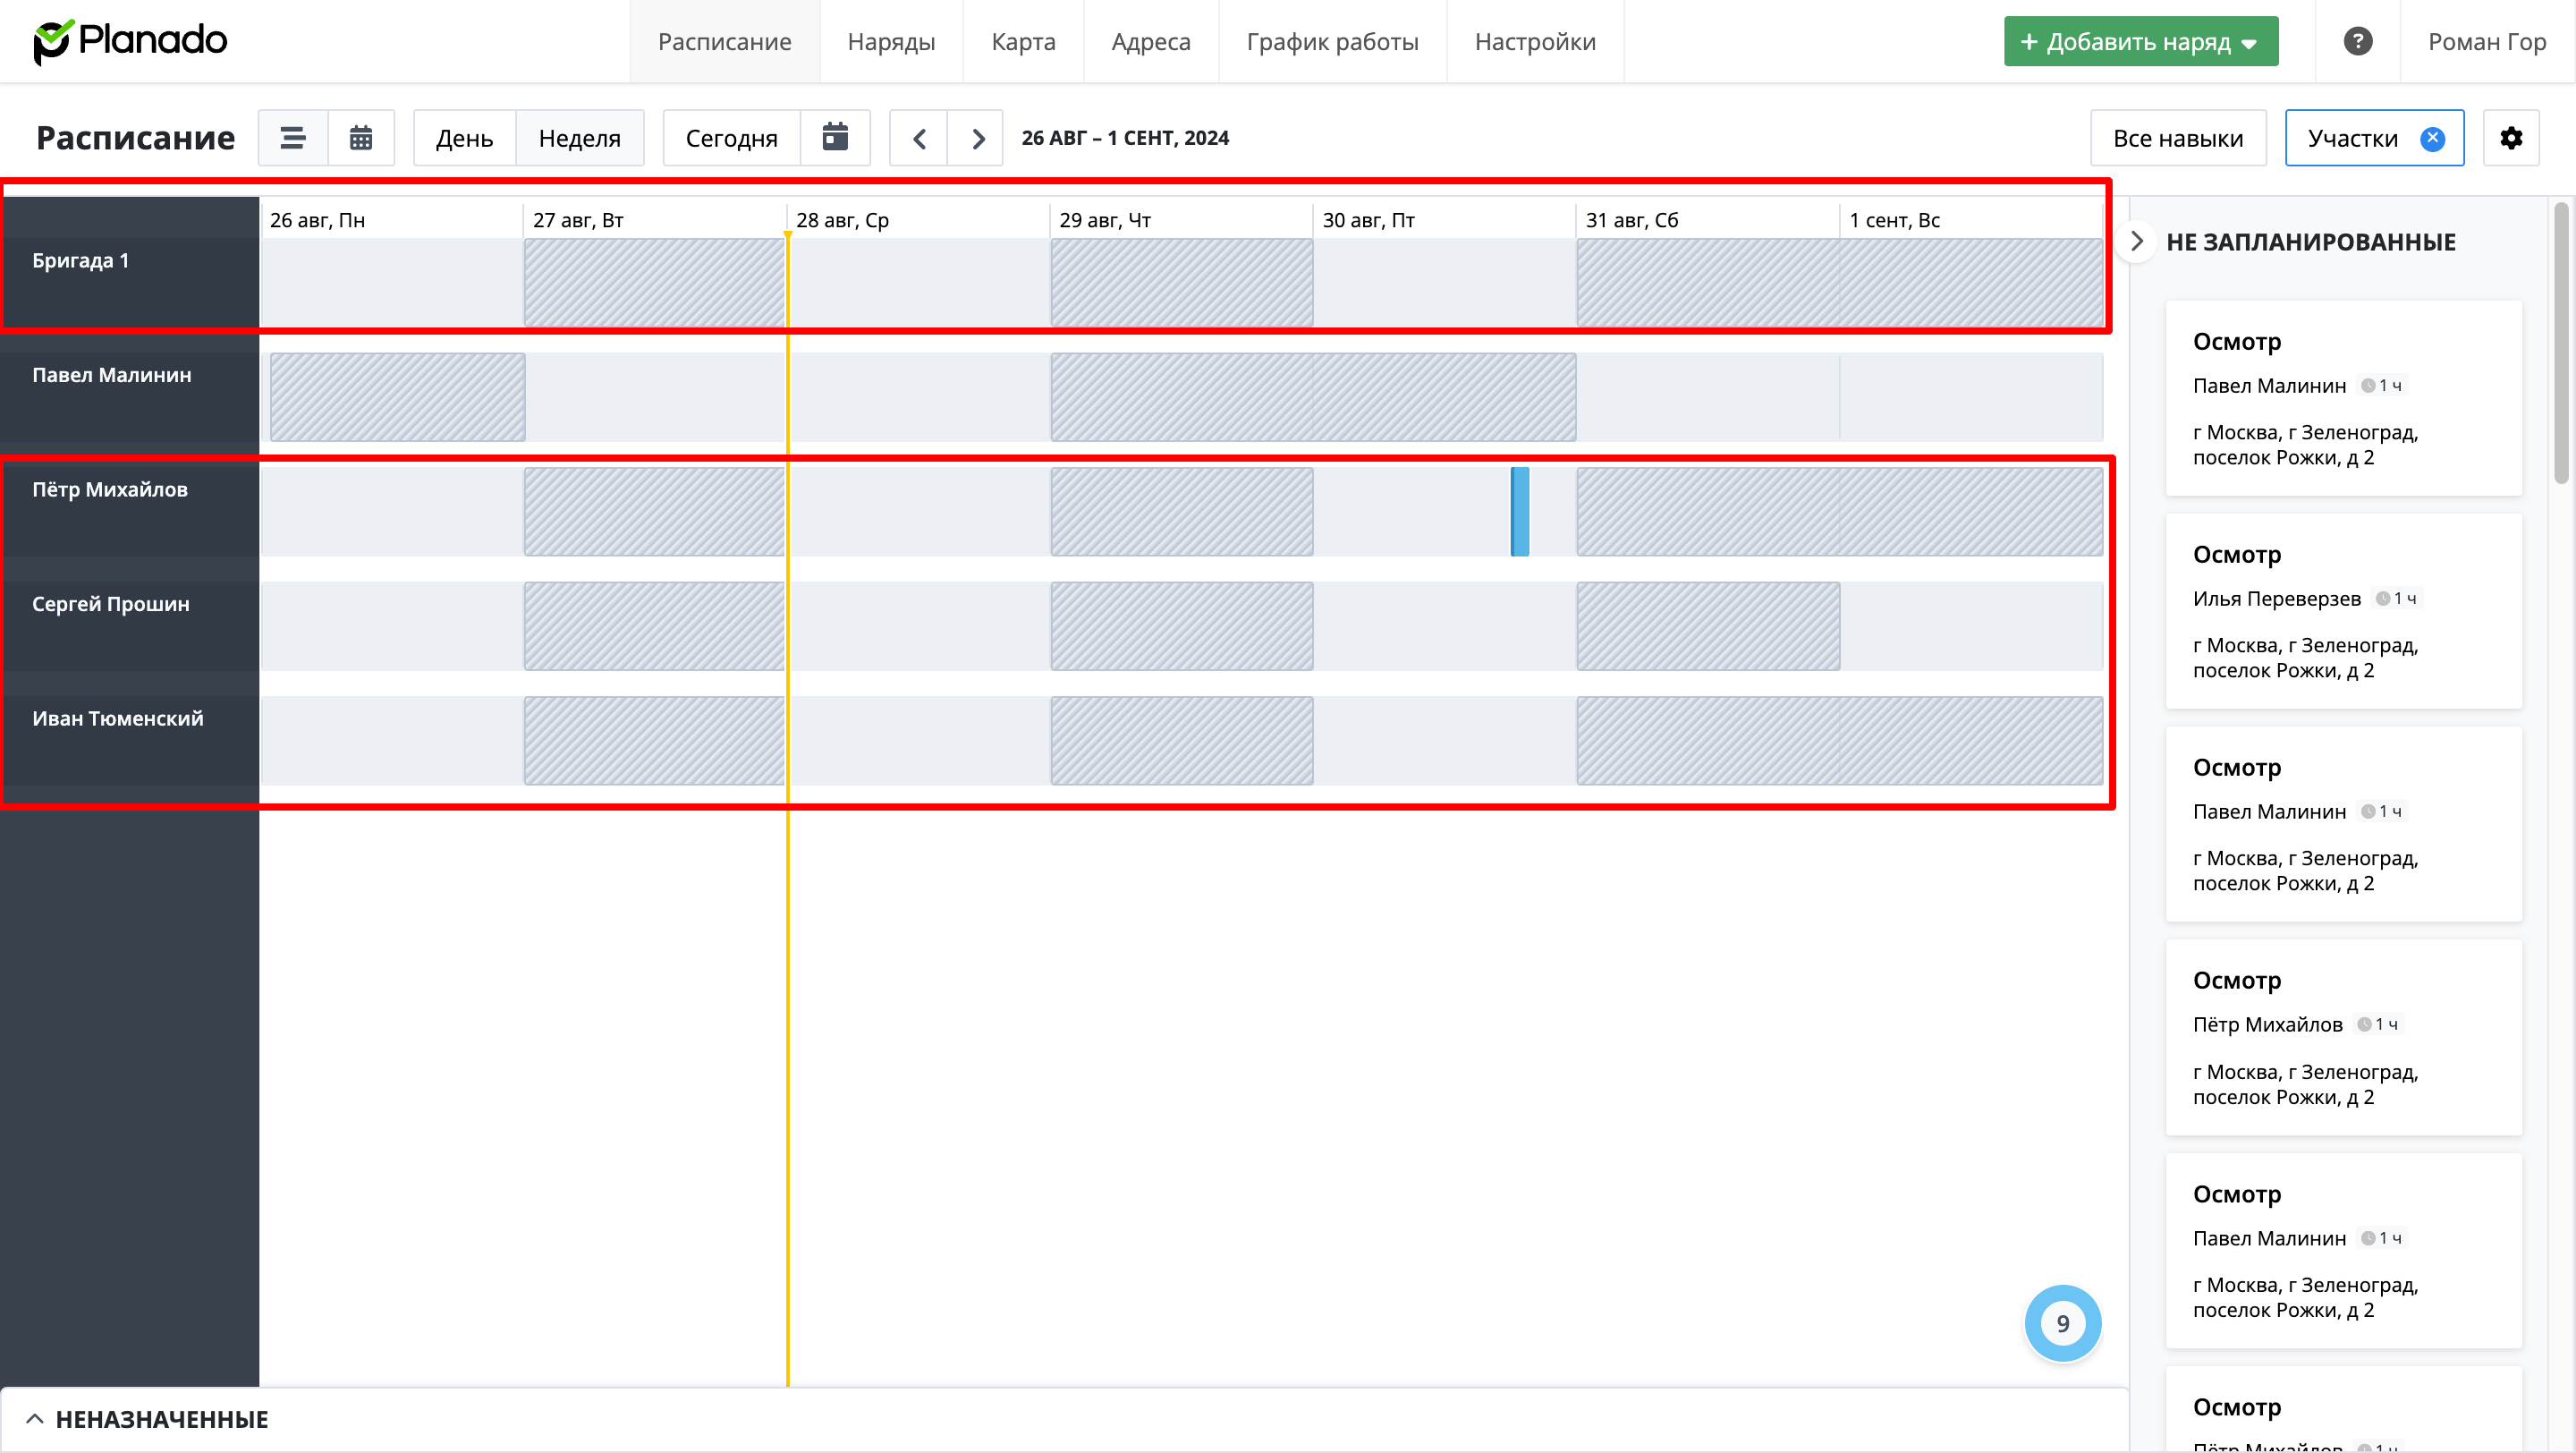
Task: Open Добавить наряд dropdown
Action: click(2140, 42)
